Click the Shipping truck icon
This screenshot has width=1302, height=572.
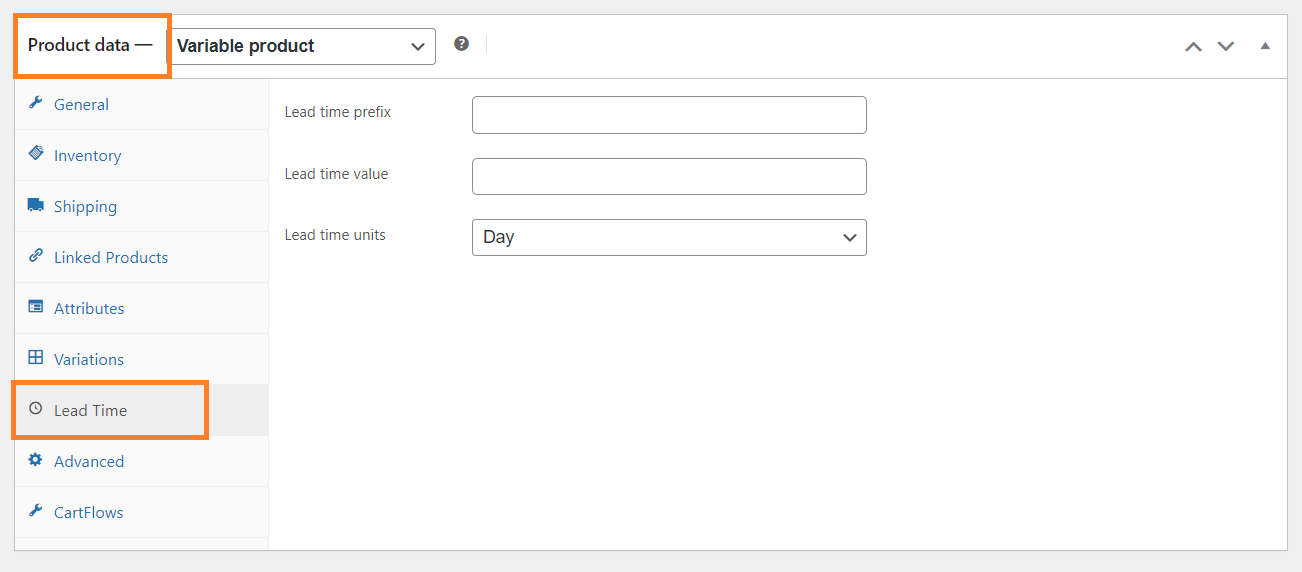[36, 205]
